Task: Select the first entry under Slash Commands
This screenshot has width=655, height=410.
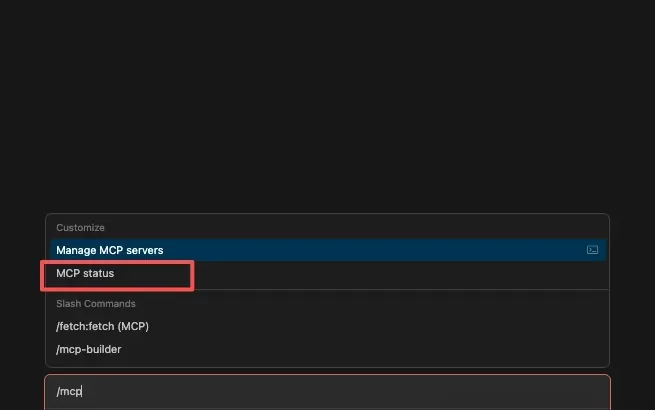Action: 102,326
